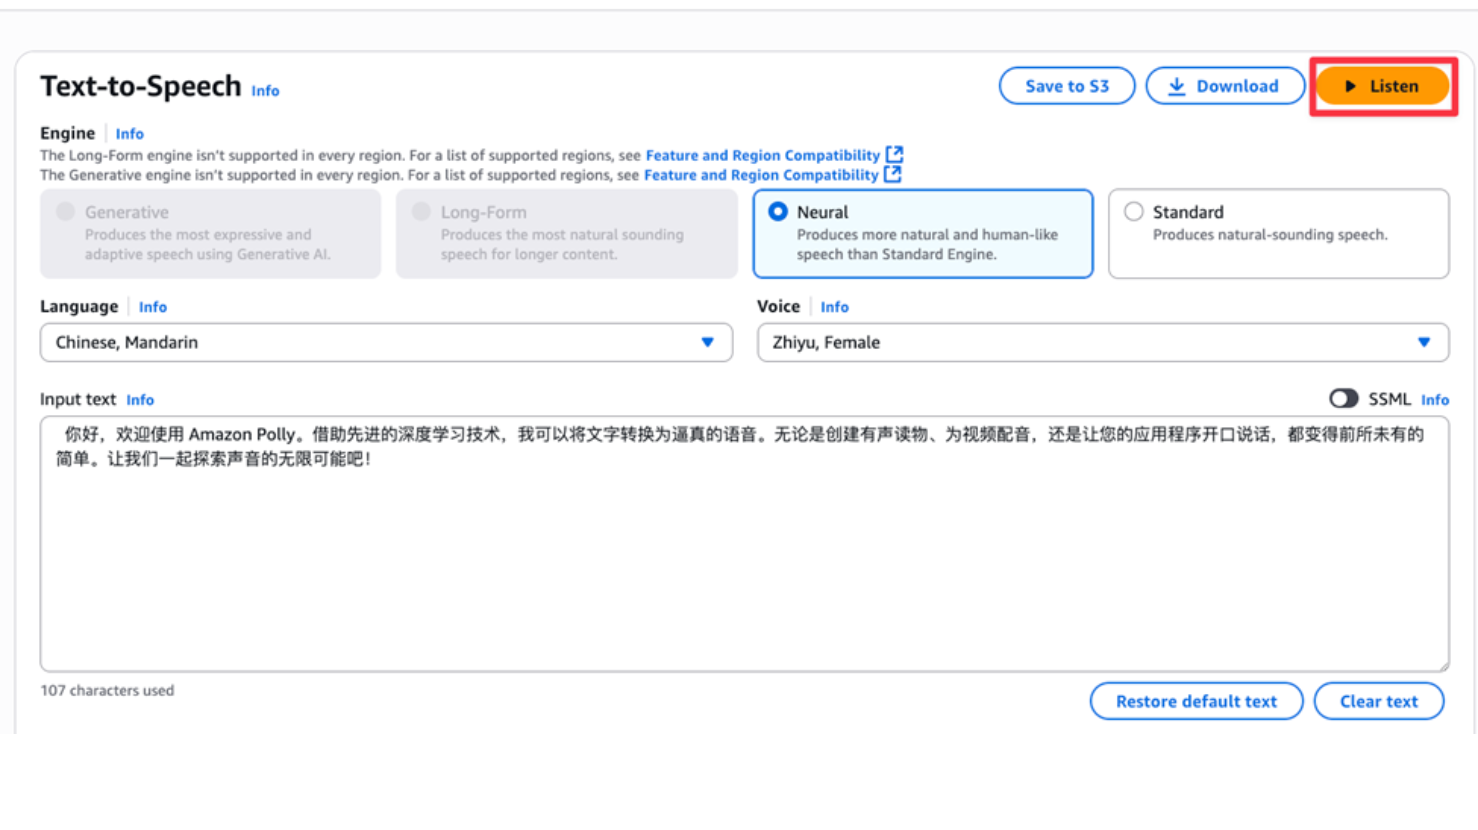1478x830 pixels.
Task: Click Save to S3 button
Action: pos(1066,86)
